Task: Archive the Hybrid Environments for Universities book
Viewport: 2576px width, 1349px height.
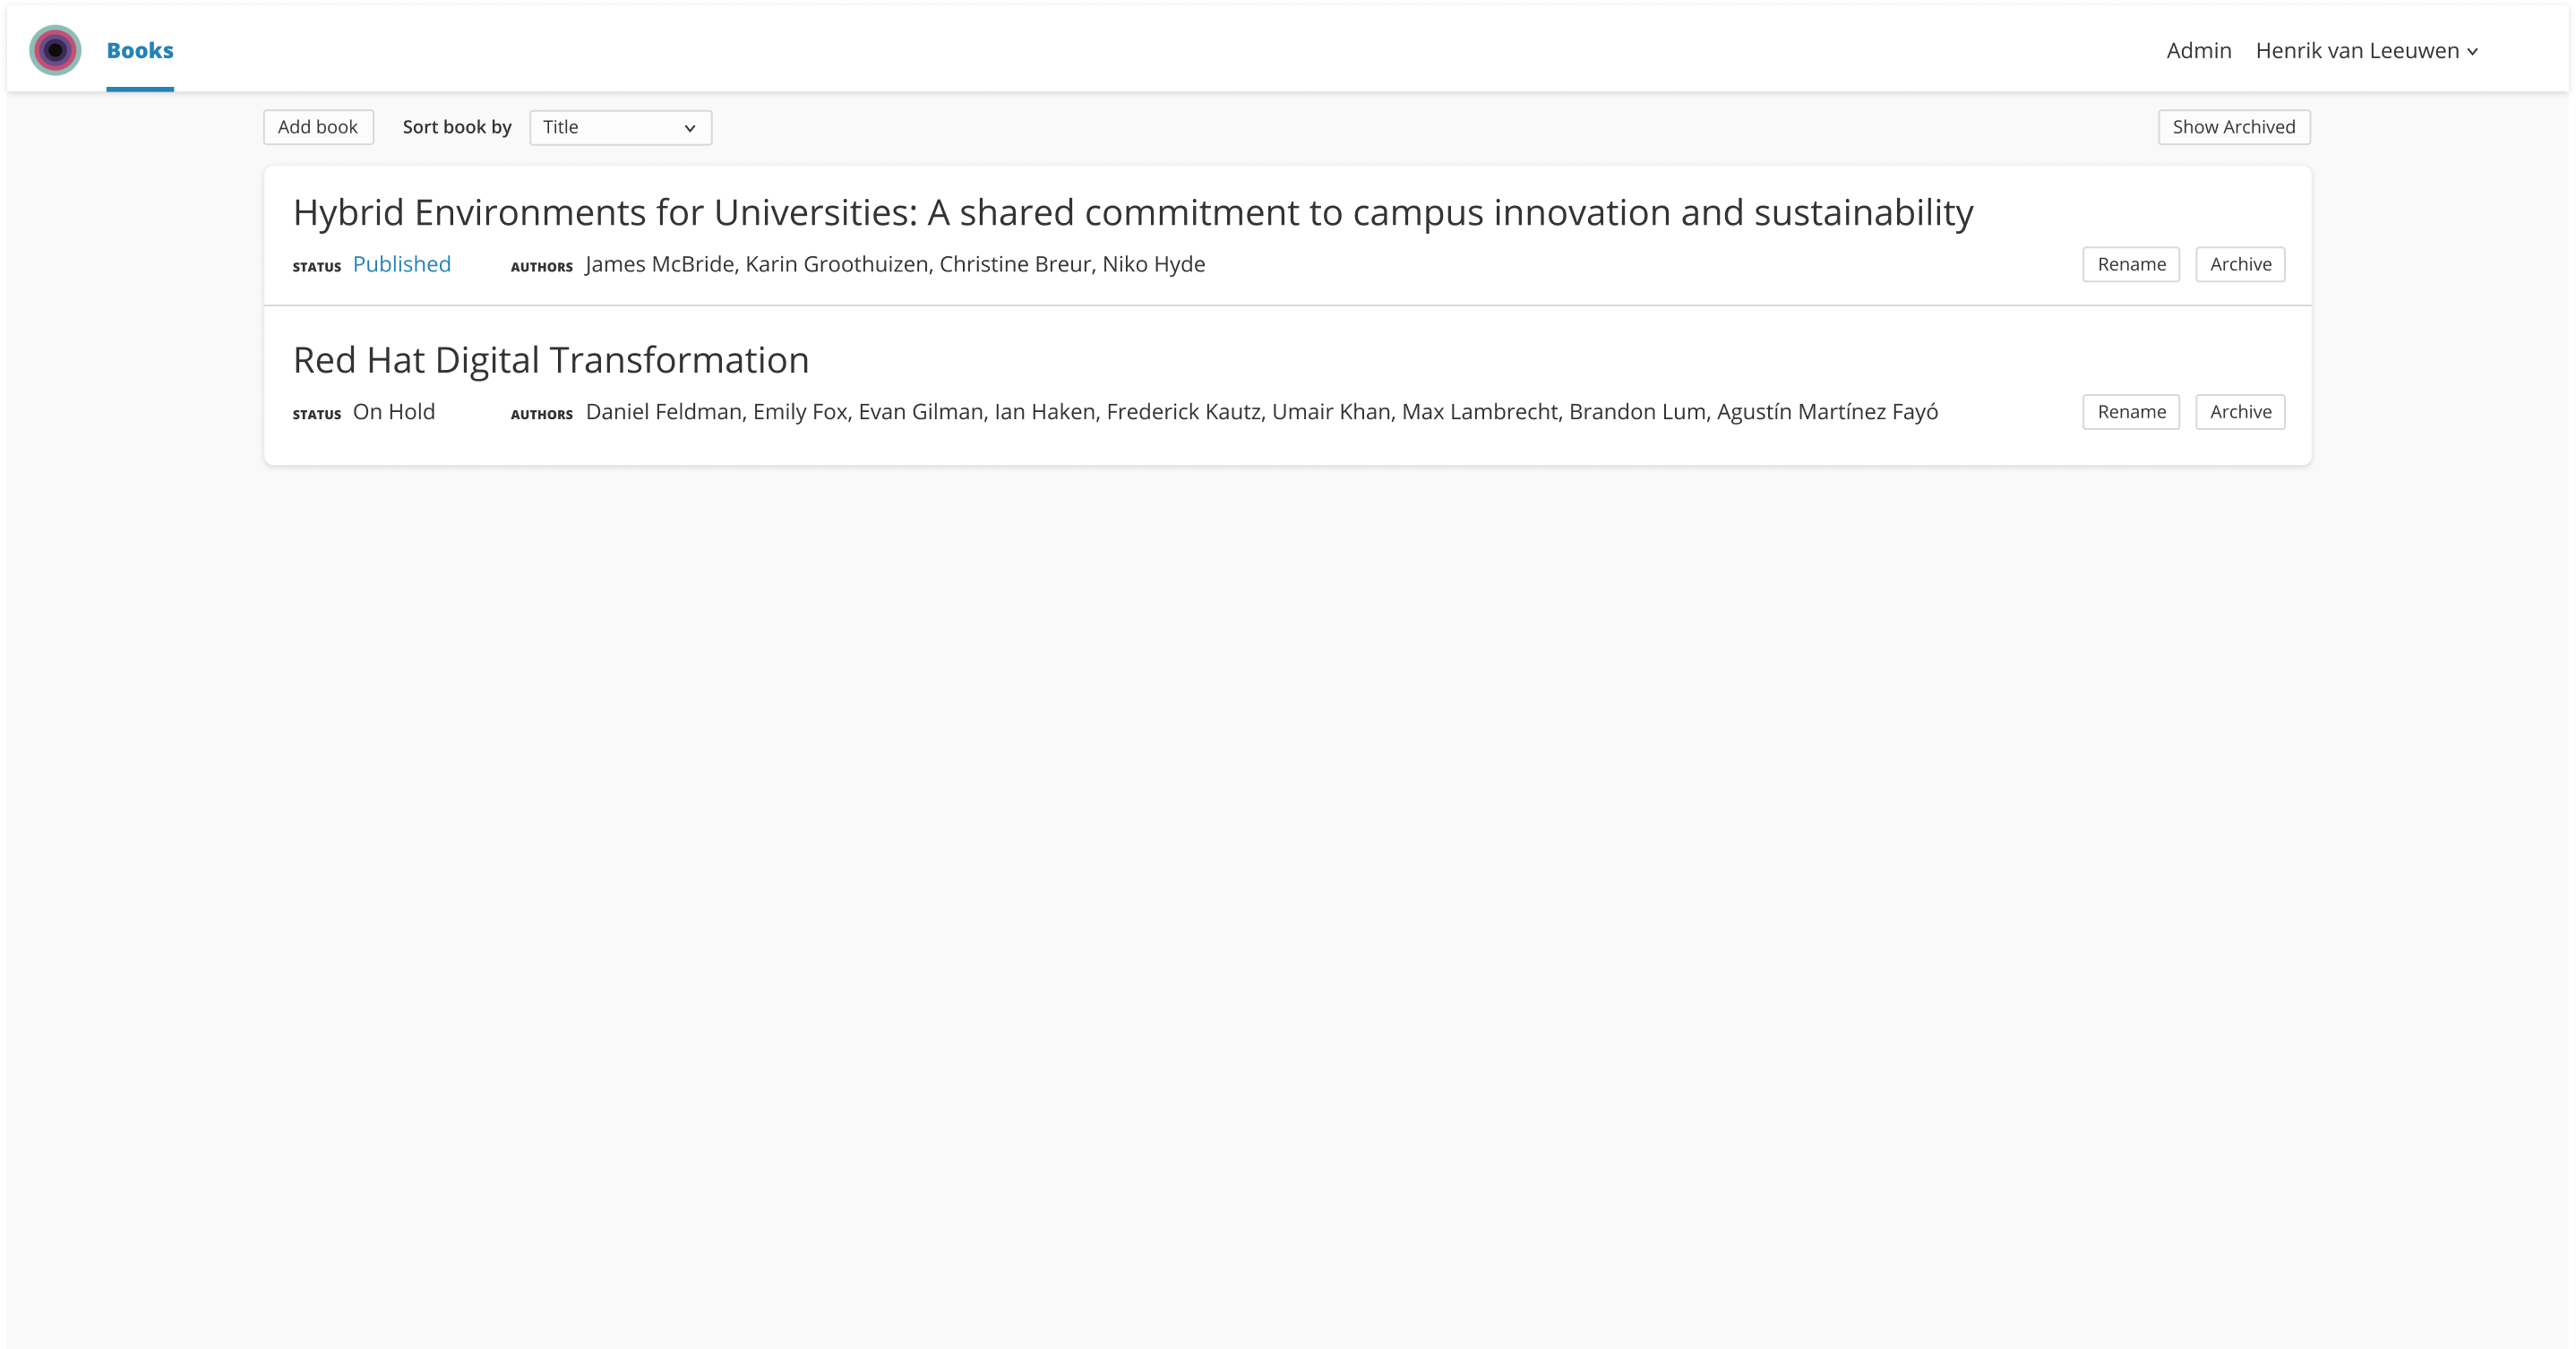Action: 2240,264
